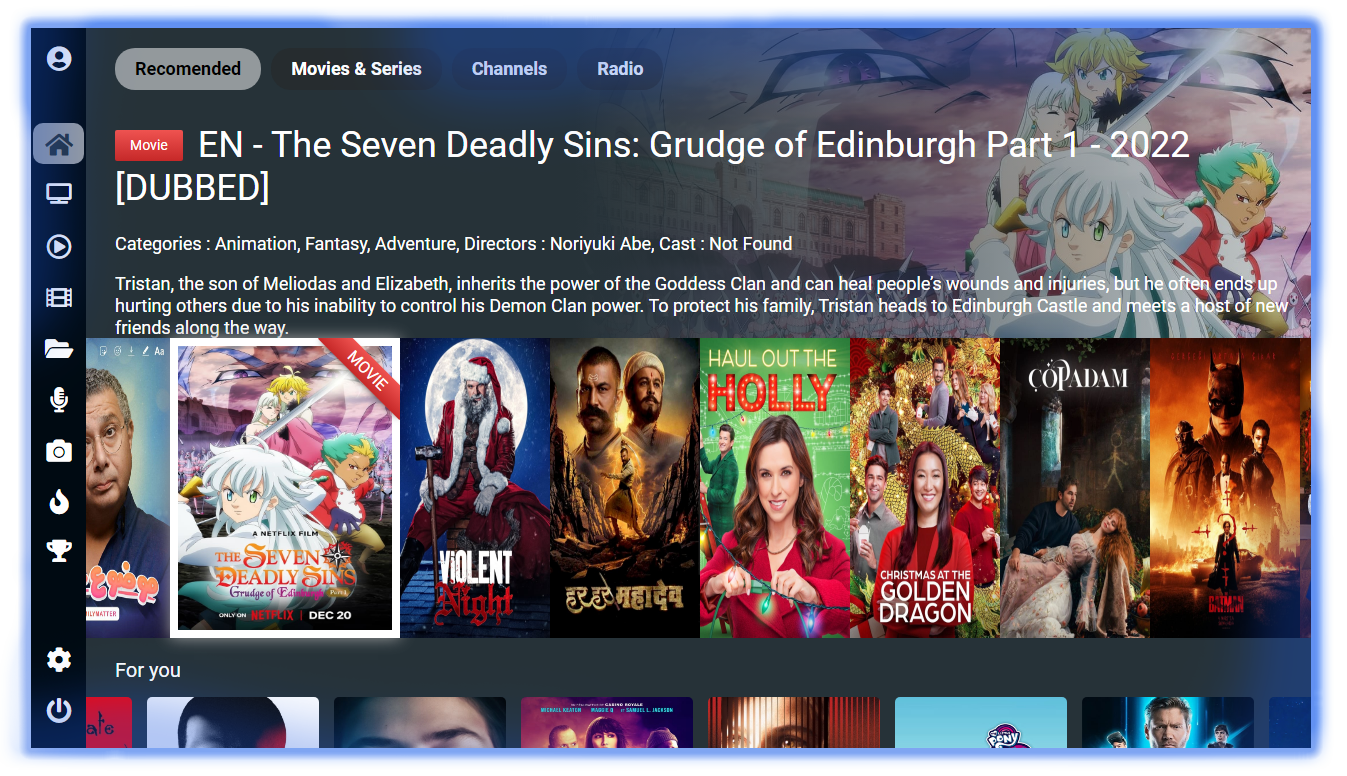Select the Radio tab

(x=620, y=69)
